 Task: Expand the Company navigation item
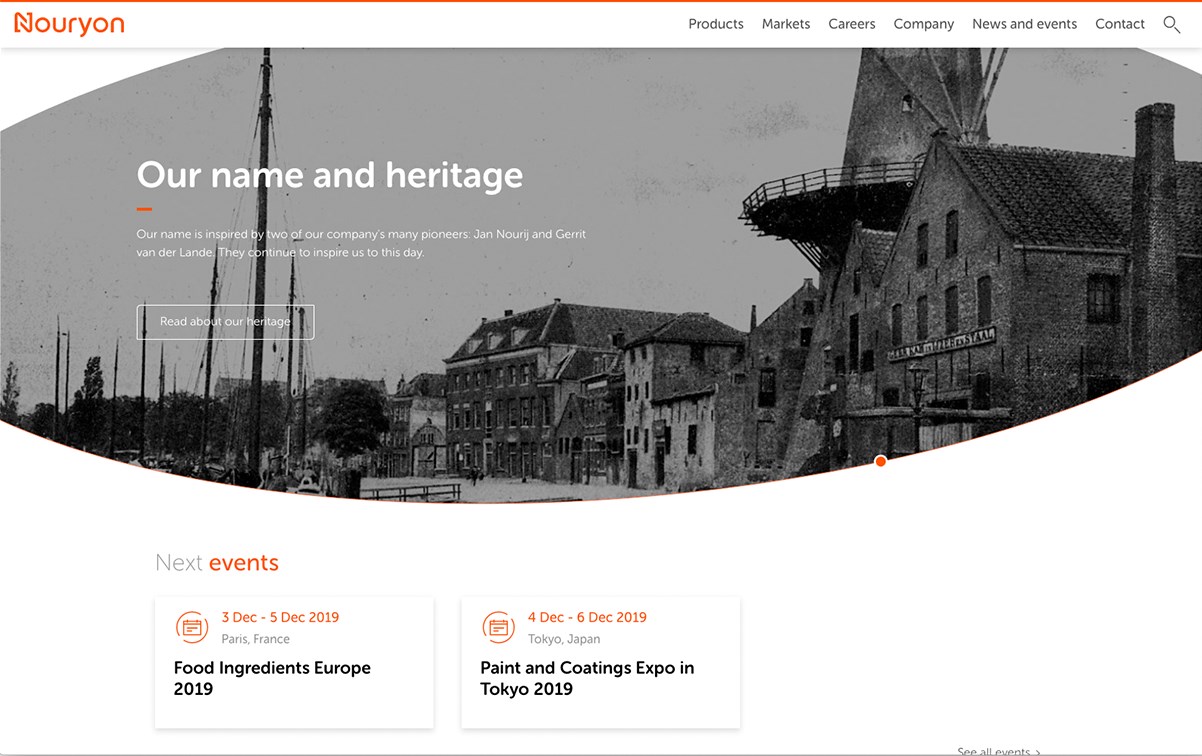pyautogui.click(x=923, y=24)
